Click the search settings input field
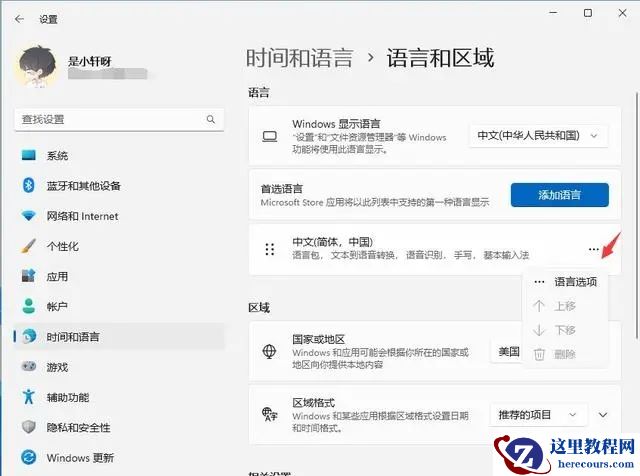 click(119, 120)
